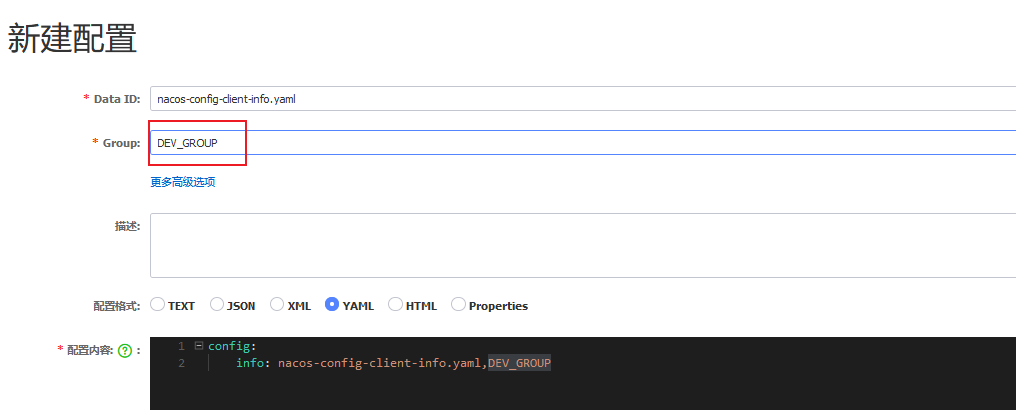Click into the Group input field
Viewport: 1016px width, 410px height.
pos(580,143)
